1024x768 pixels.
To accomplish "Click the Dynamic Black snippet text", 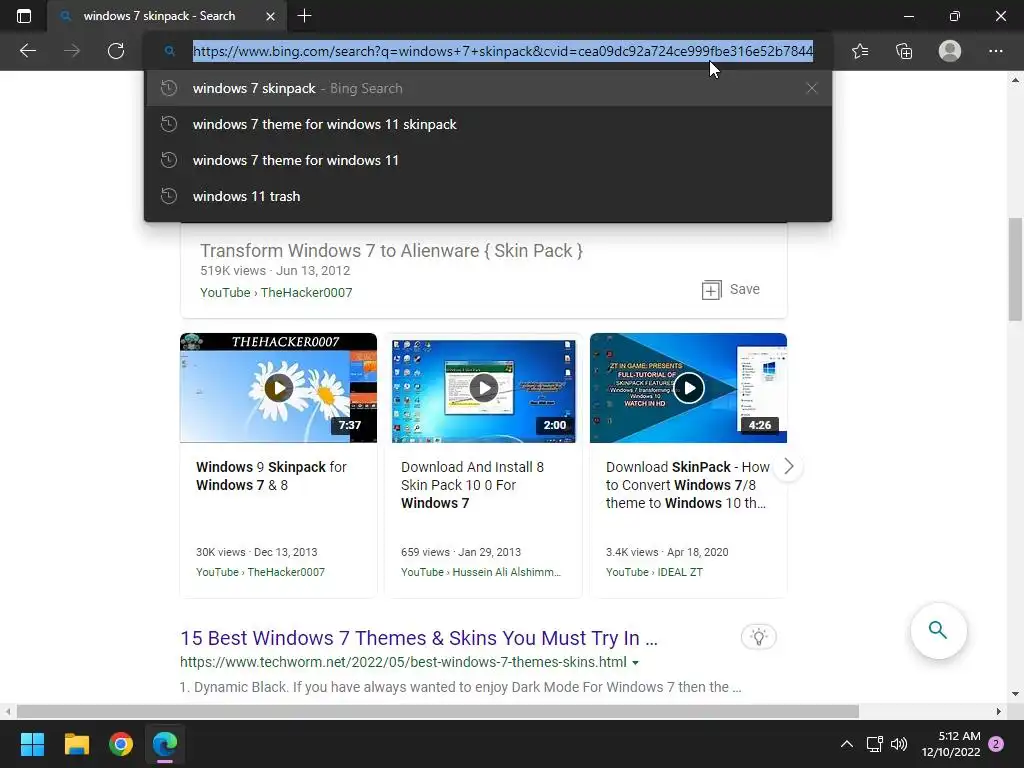I will 460,687.
